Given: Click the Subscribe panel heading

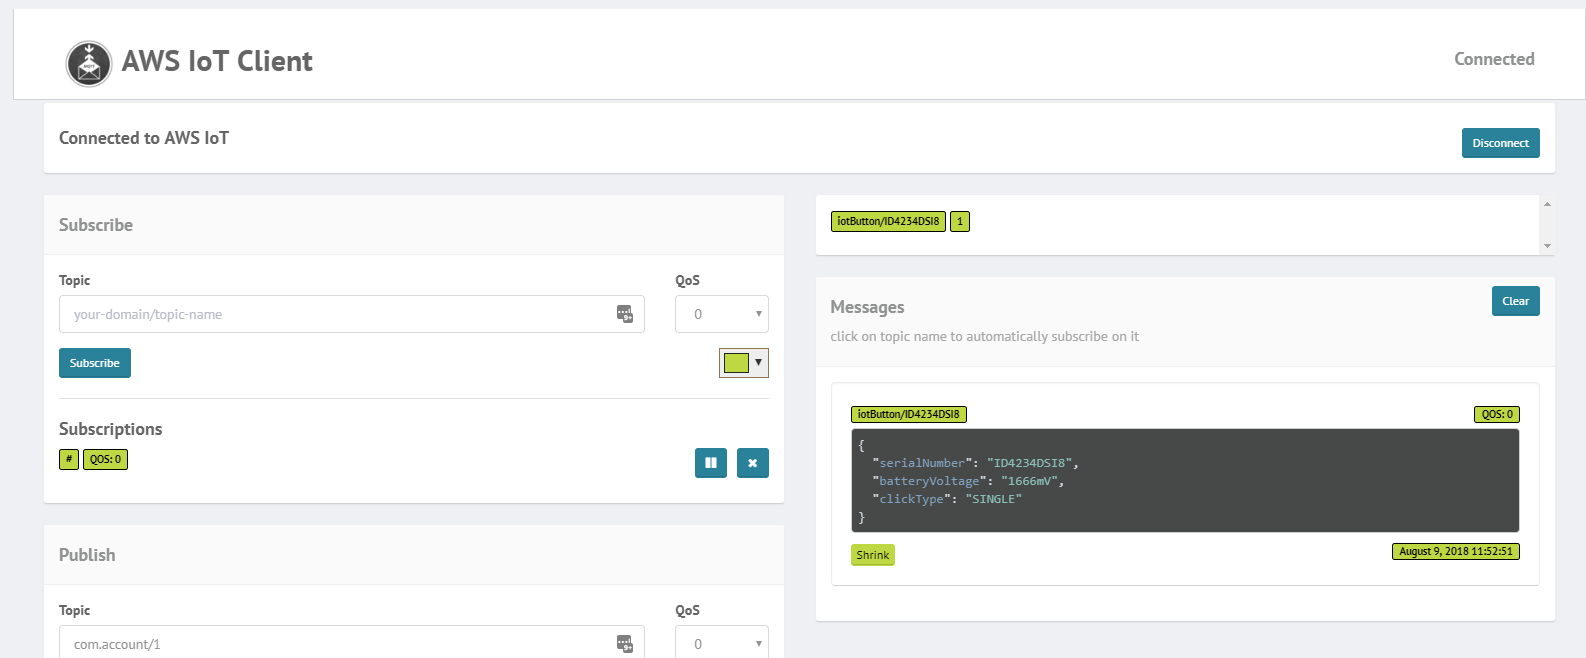Looking at the screenshot, I should click(96, 225).
